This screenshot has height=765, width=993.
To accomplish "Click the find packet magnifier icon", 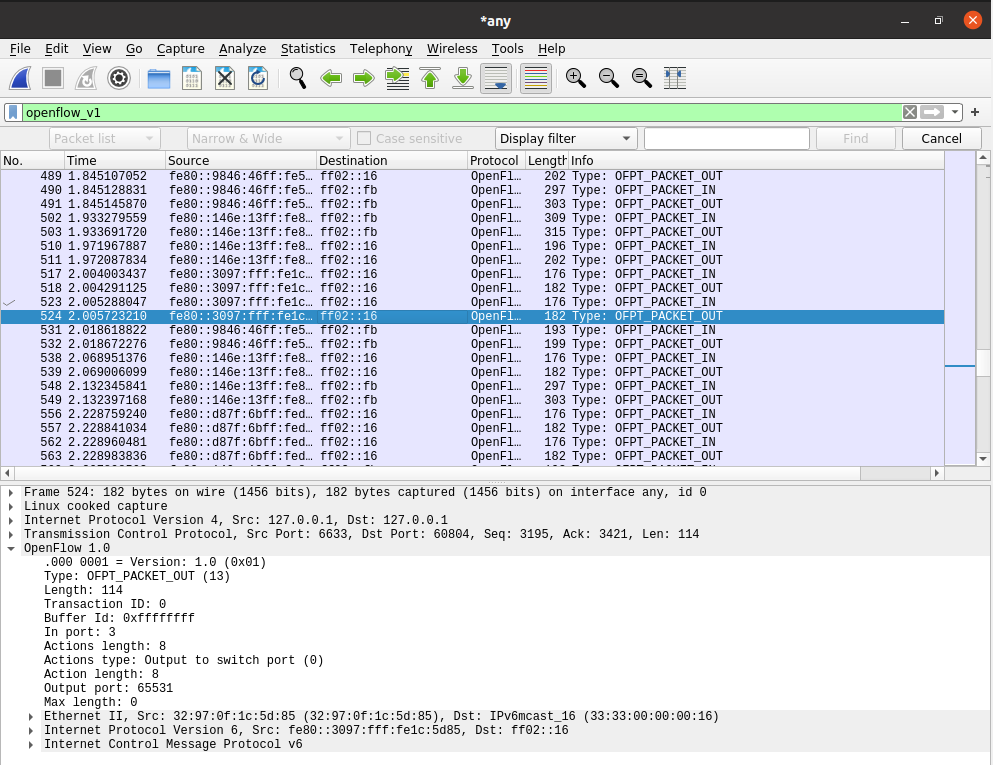I will coord(297,78).
